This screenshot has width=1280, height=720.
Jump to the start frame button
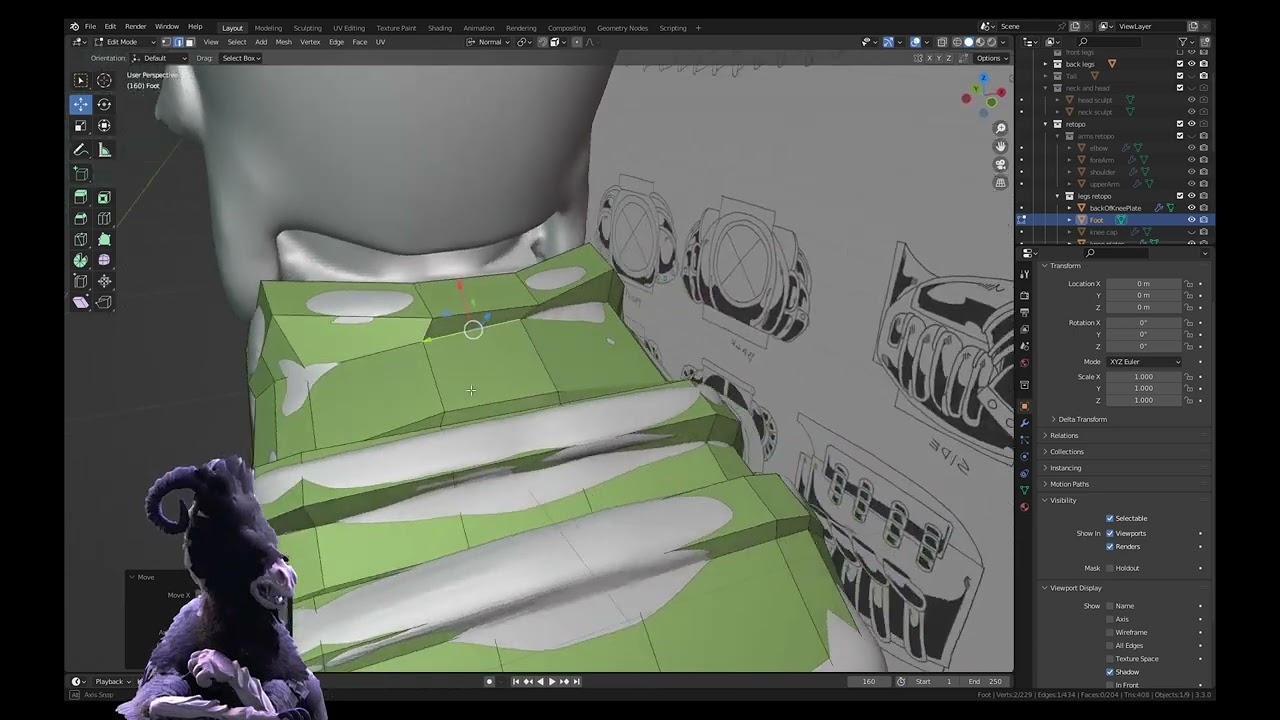pyautogui.click(x=515, y=681)
